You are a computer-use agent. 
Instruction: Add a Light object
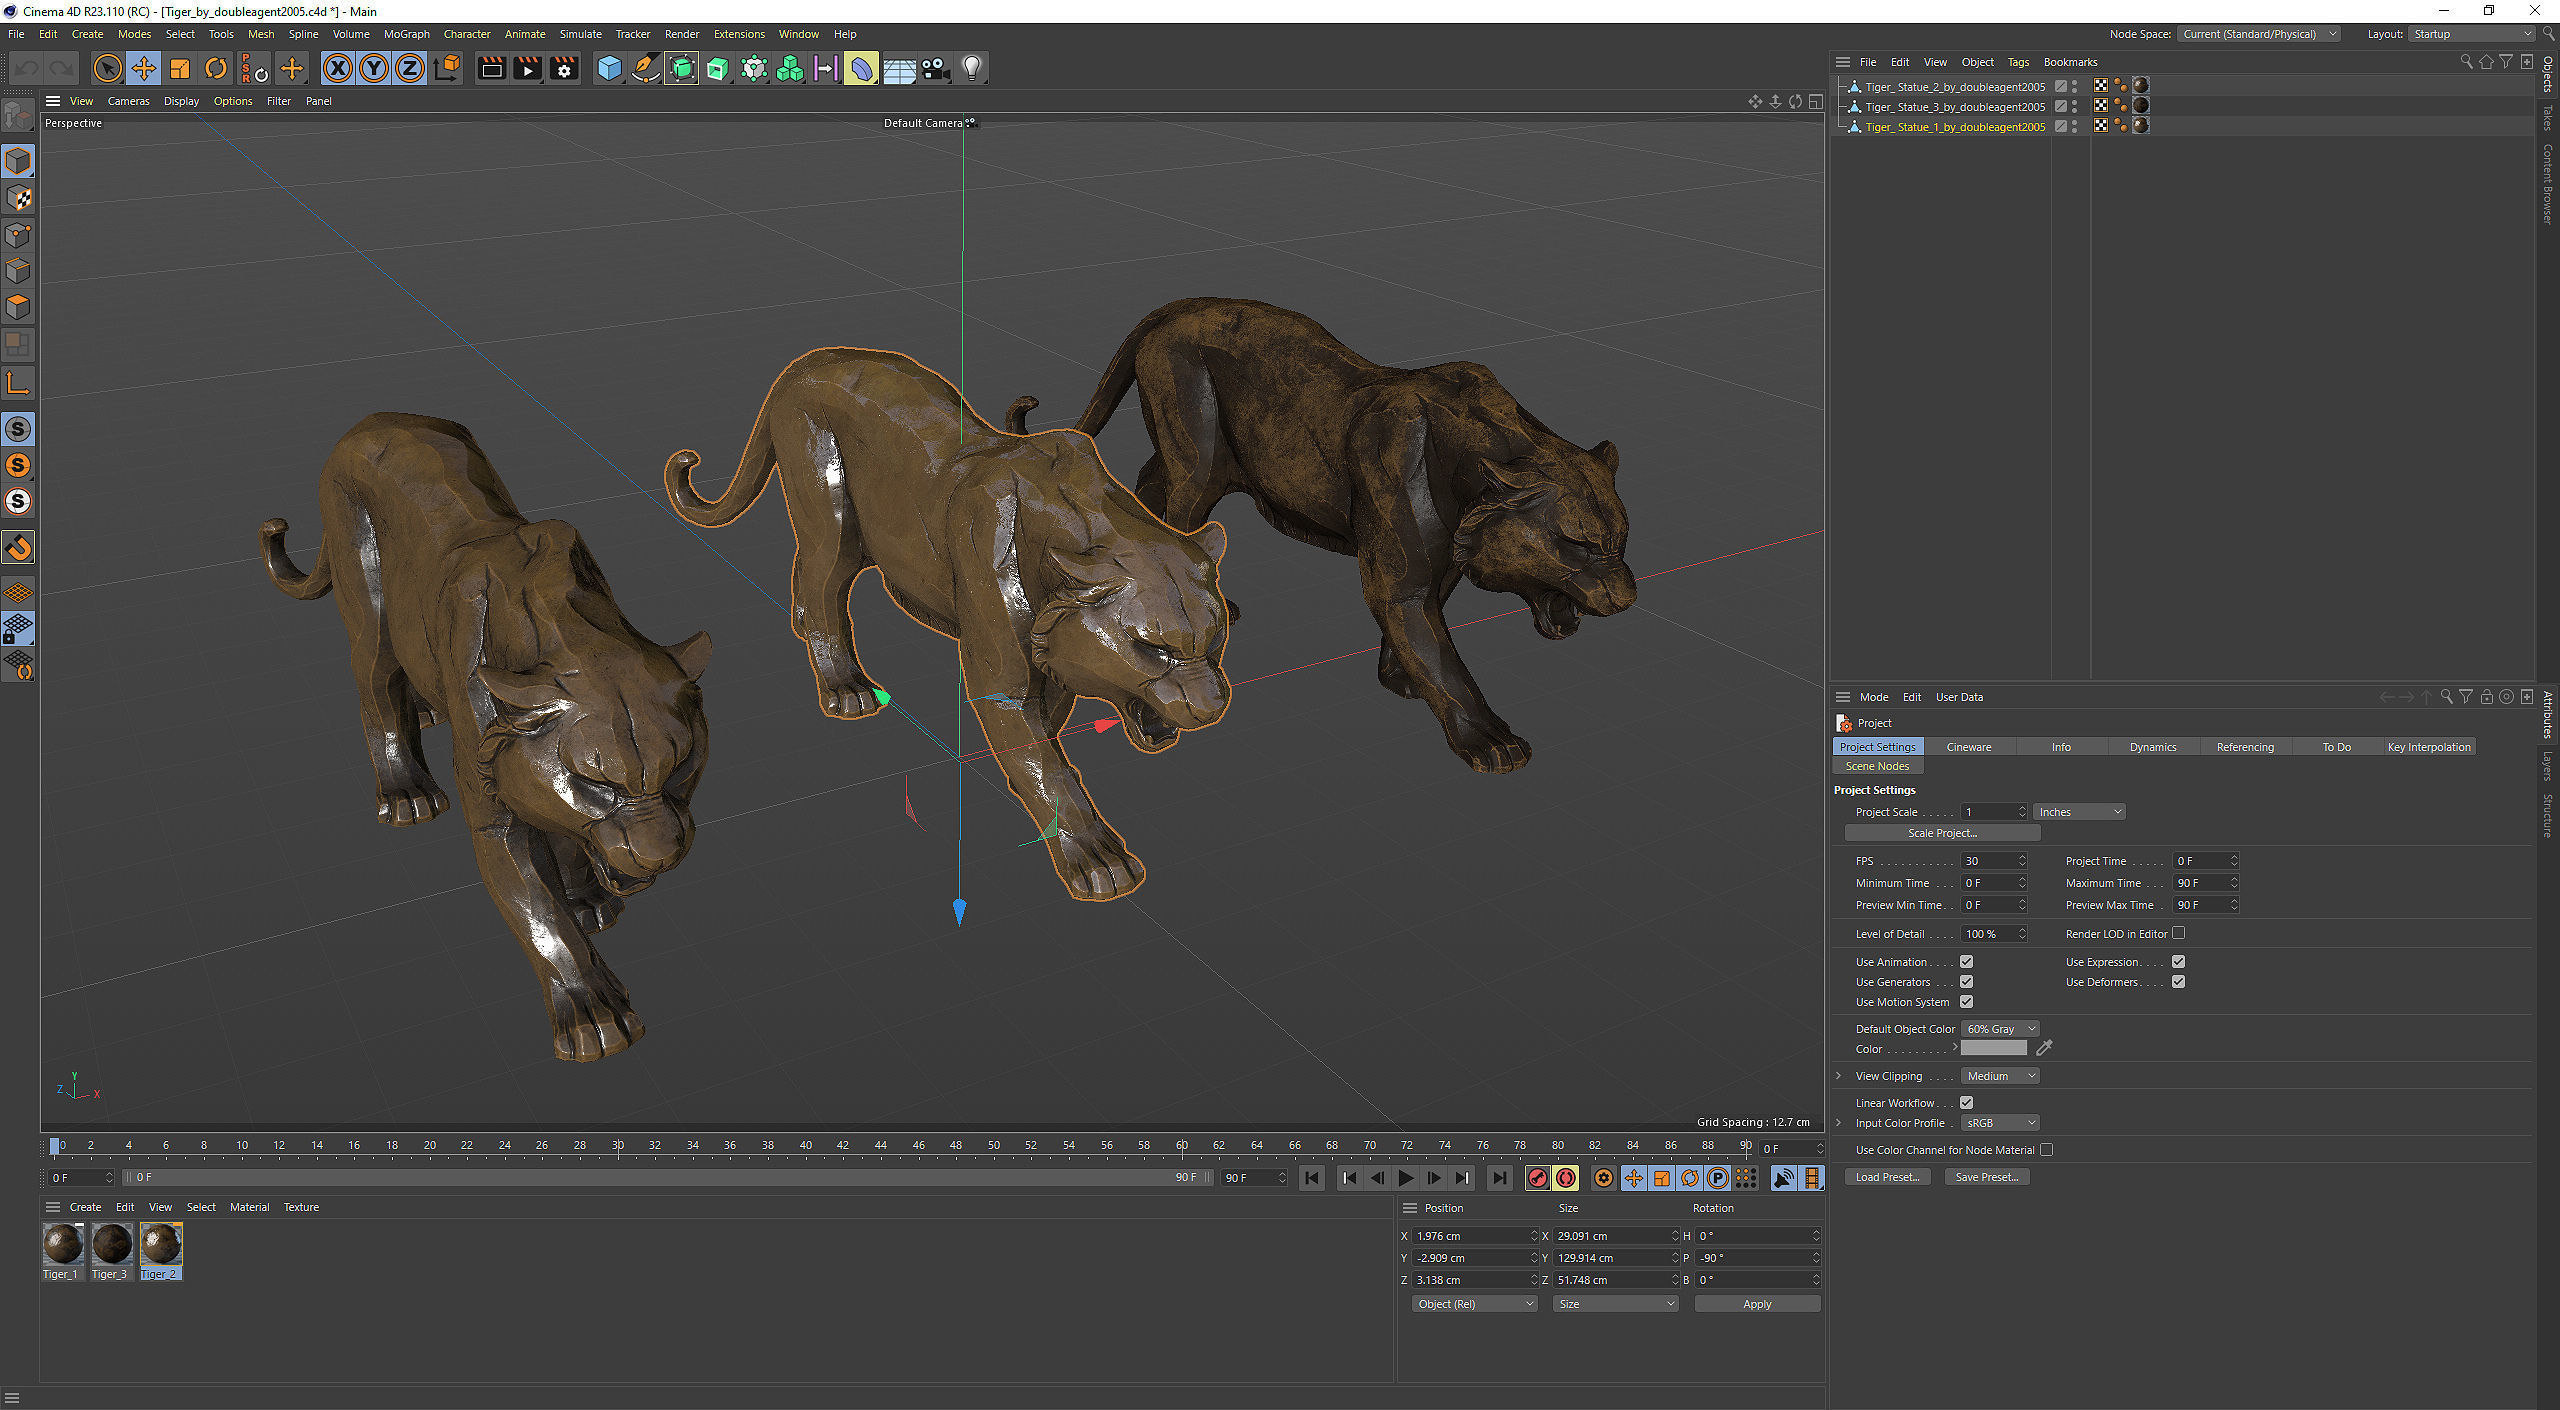click(971, 68)
